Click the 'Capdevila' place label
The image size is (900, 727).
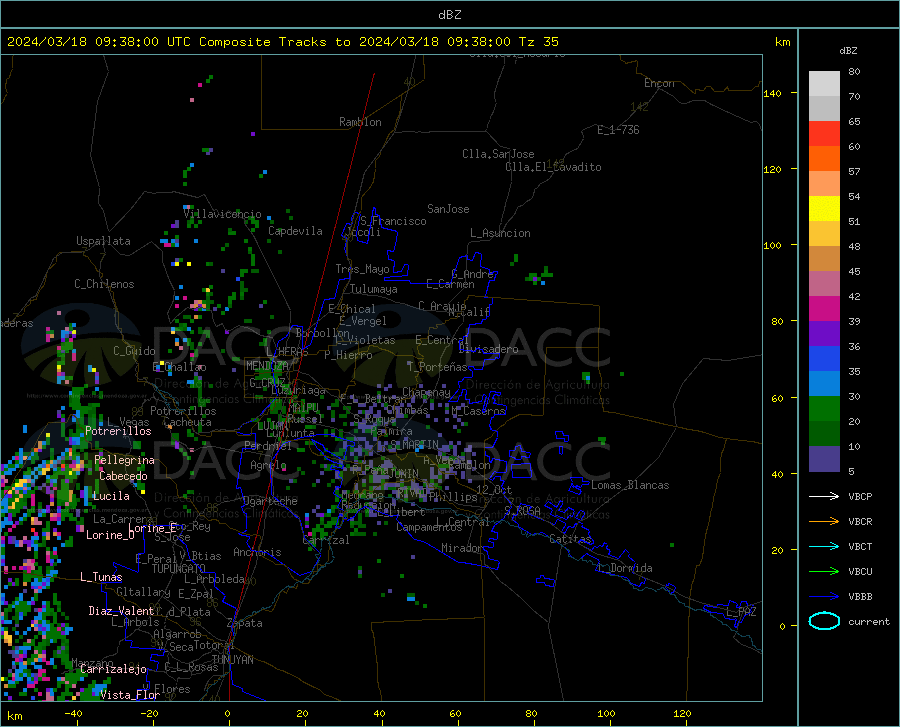[295, 231]
